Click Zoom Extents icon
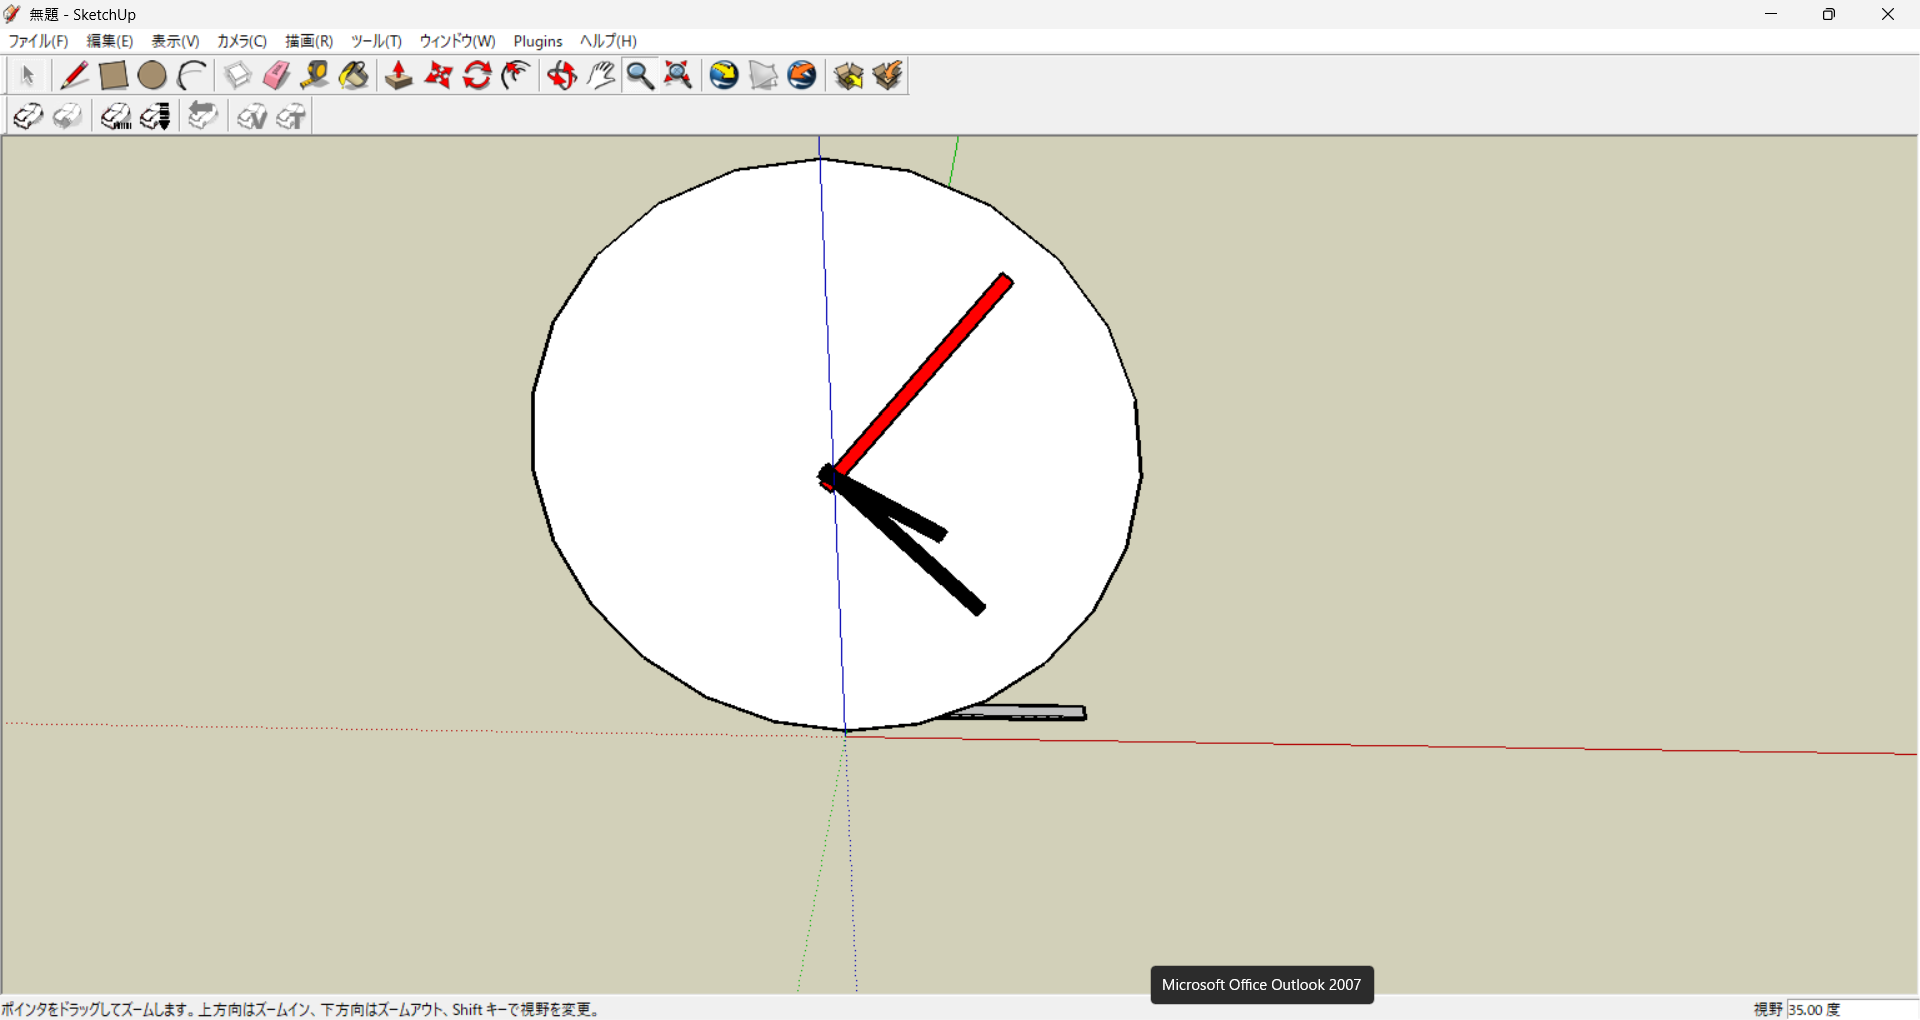This screenshot has height=1020, width=1920. click(x=679, y=76)
